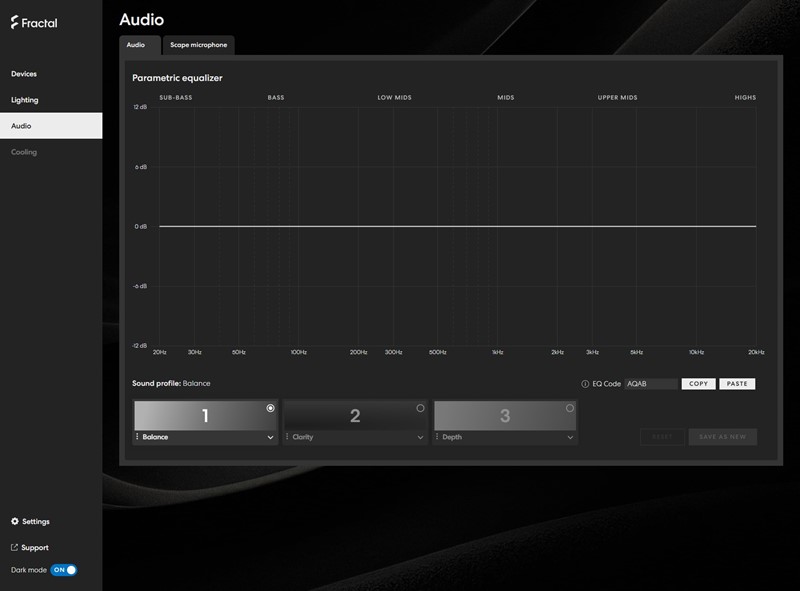This screenshot has height=591, width=800.
Task: Click drag handle dots on Balance profile
Action: 137,437
